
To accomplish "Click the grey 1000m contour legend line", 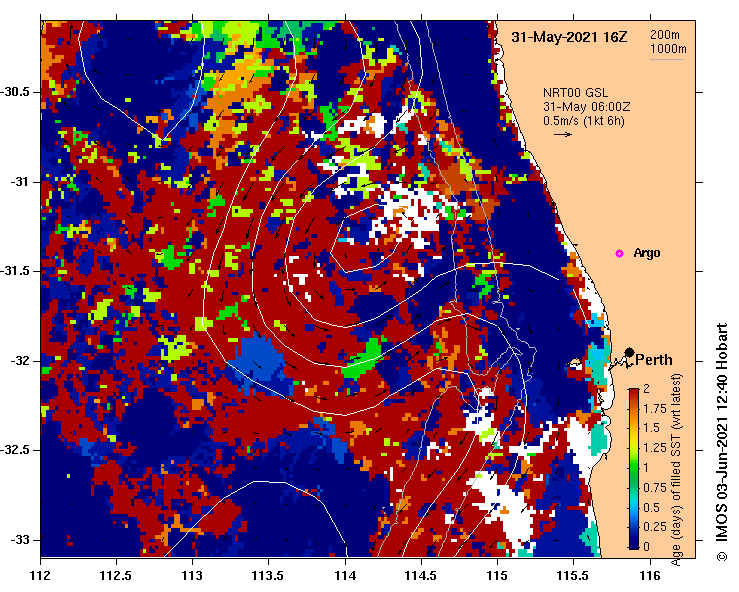I will 666,59.
